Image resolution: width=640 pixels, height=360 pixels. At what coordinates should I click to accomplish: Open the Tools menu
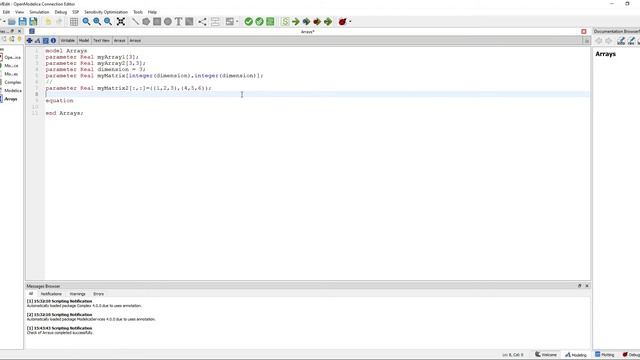tap(138, 12)
